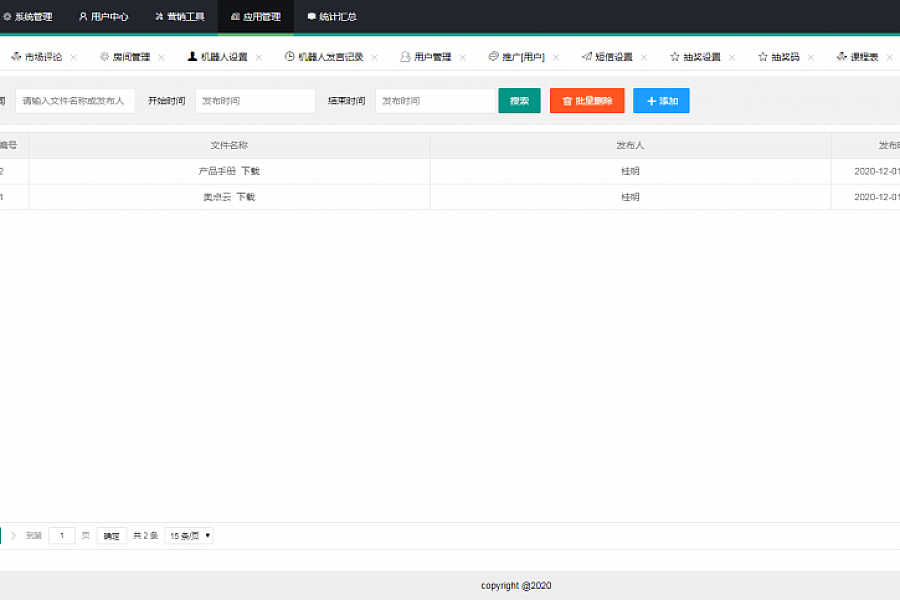
Task: Click the trash icon in 批量删除 button
Action: pos(567,101)
